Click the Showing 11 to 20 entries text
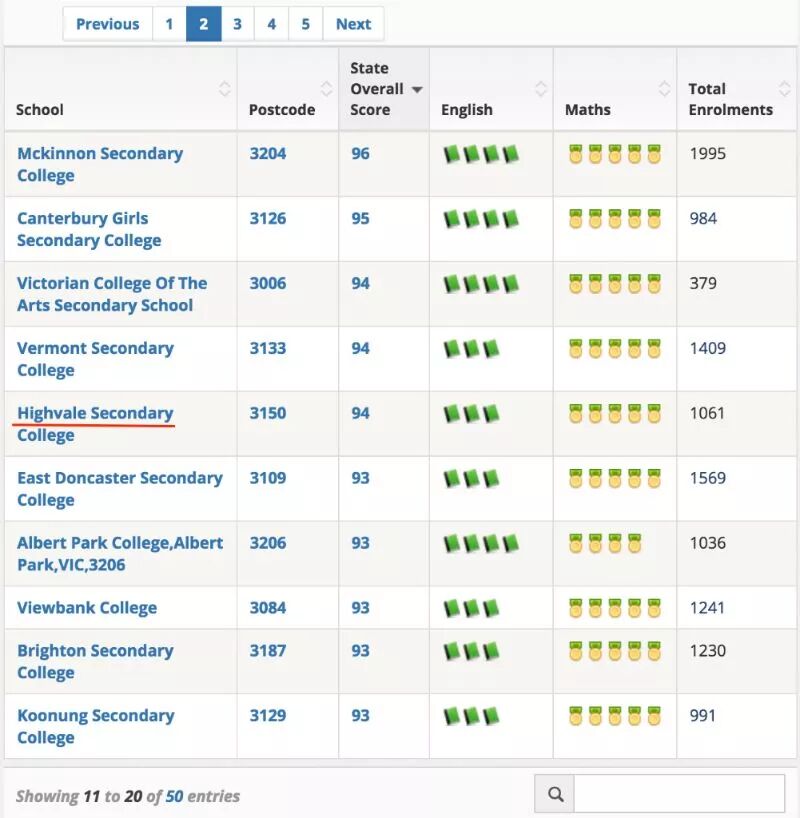Screen dimensions: 800x818 pyautogui.click(x=128, y=796)
